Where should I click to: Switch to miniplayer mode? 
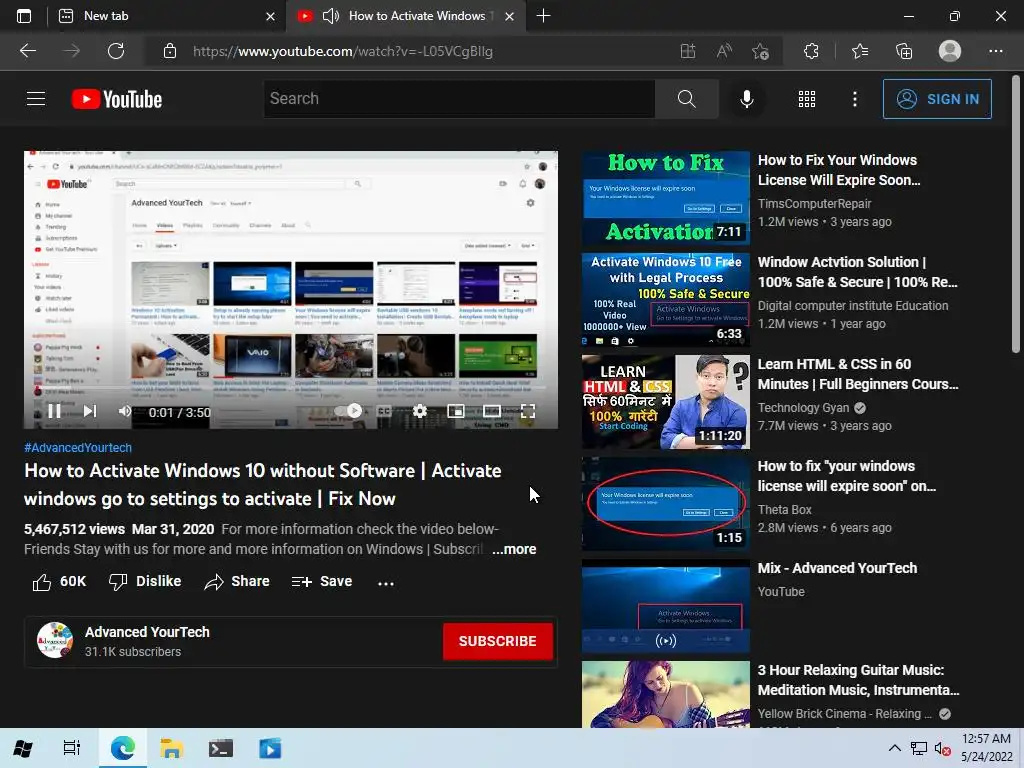coord(456,411)
